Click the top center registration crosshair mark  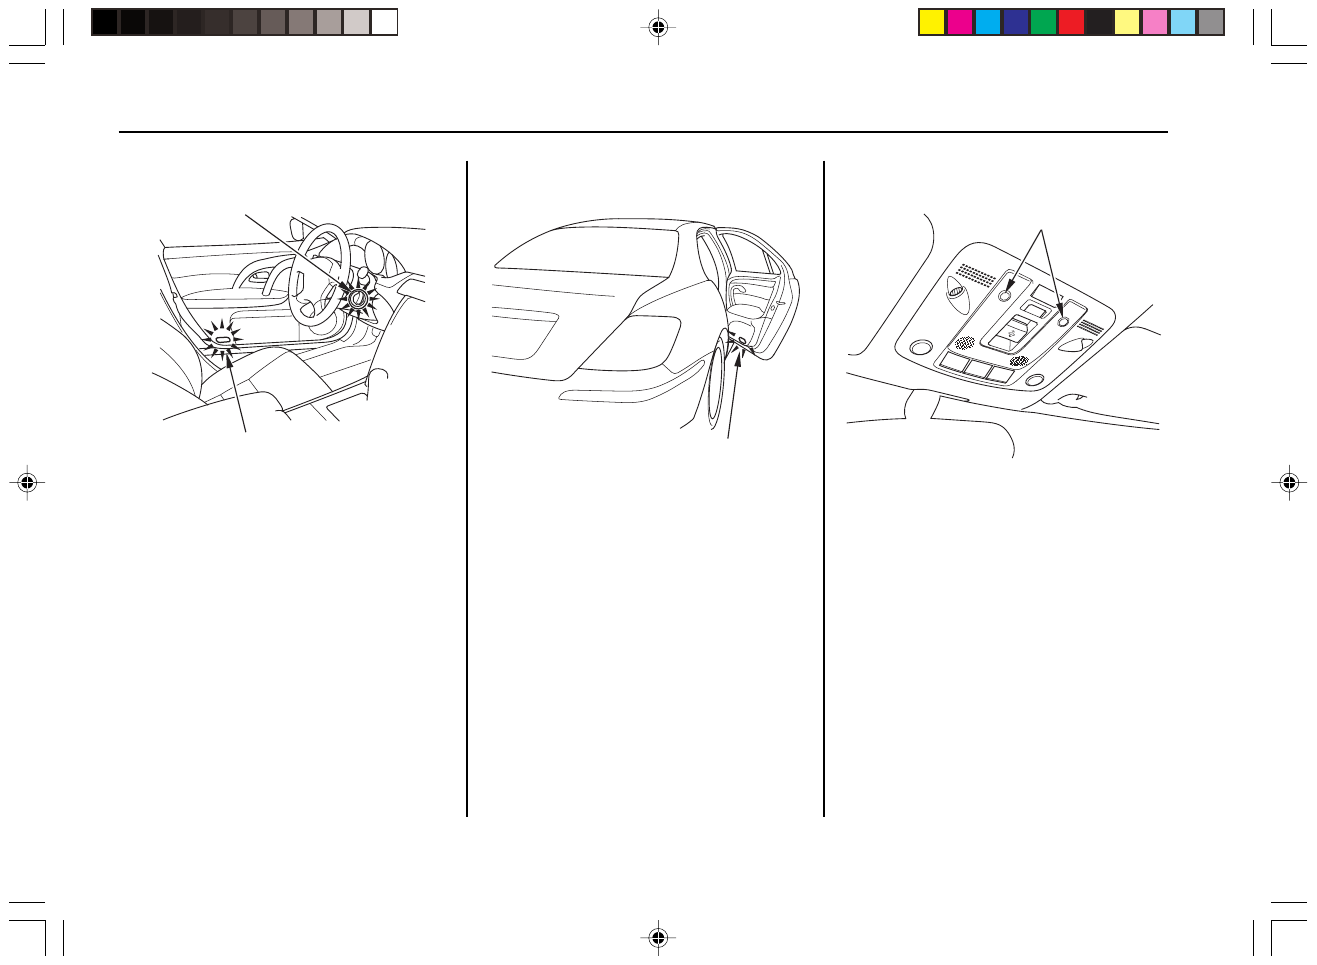click(657, 27)
